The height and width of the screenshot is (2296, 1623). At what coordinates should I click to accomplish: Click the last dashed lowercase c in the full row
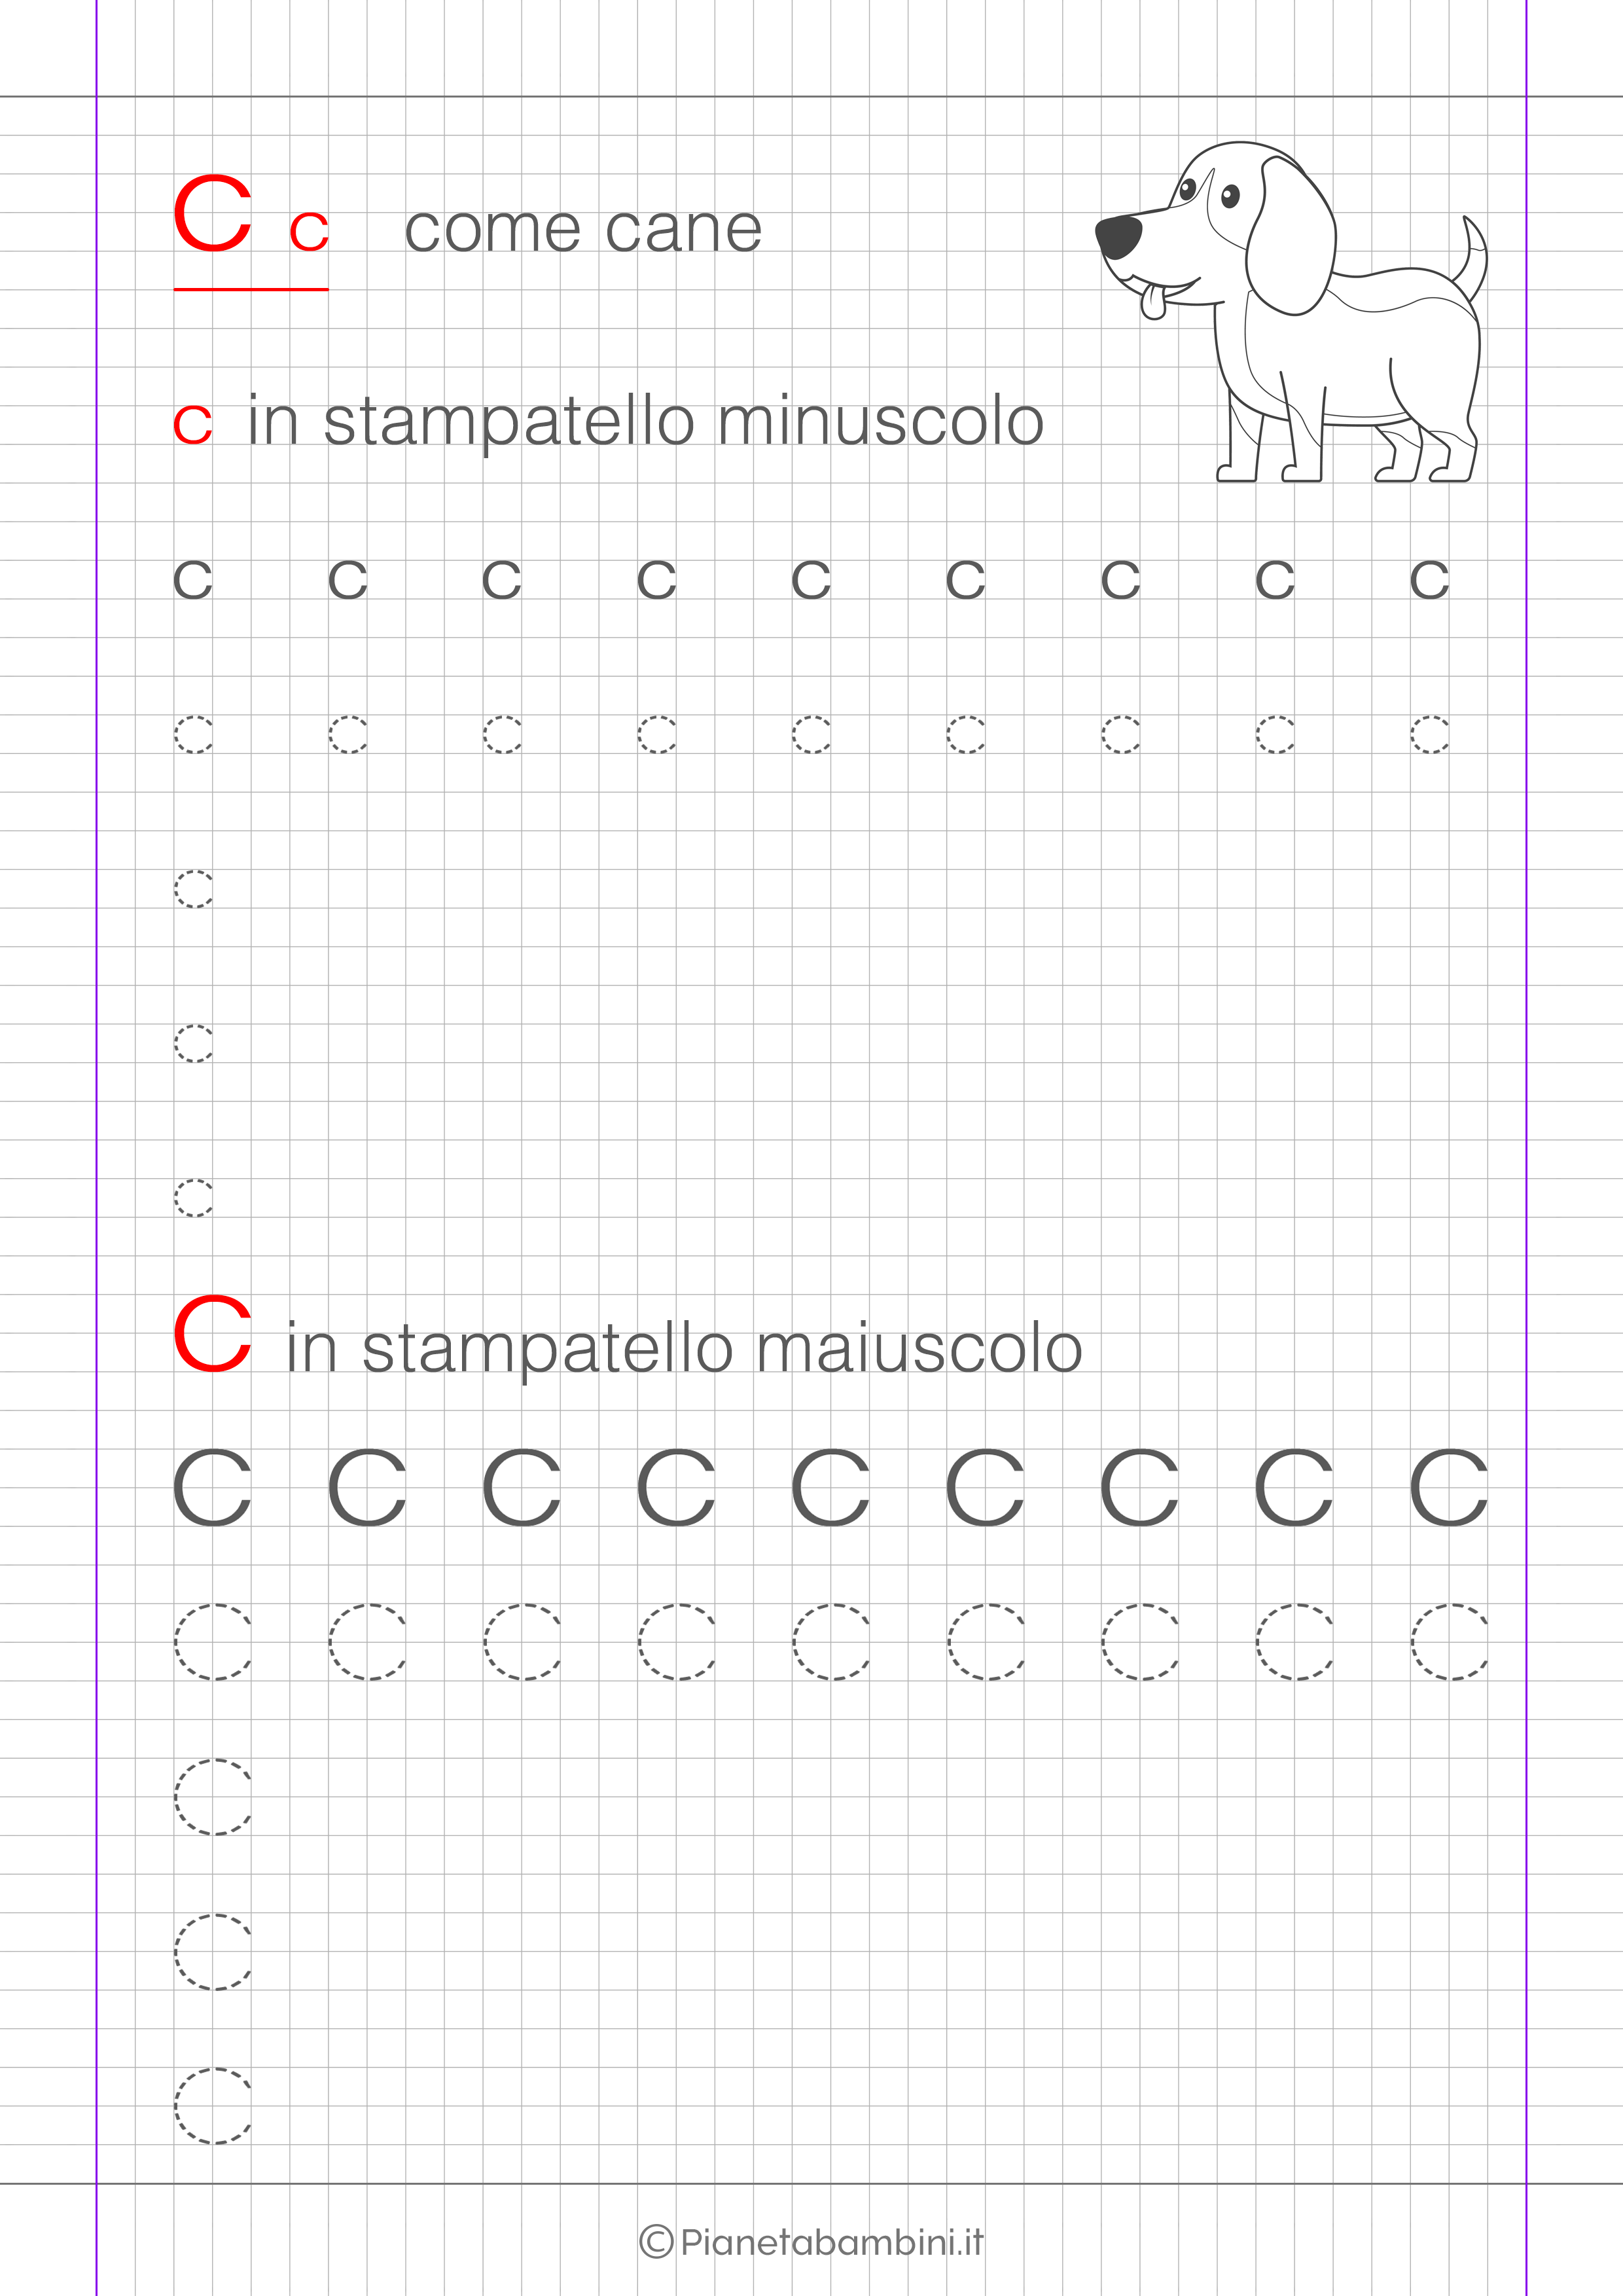1429,735
